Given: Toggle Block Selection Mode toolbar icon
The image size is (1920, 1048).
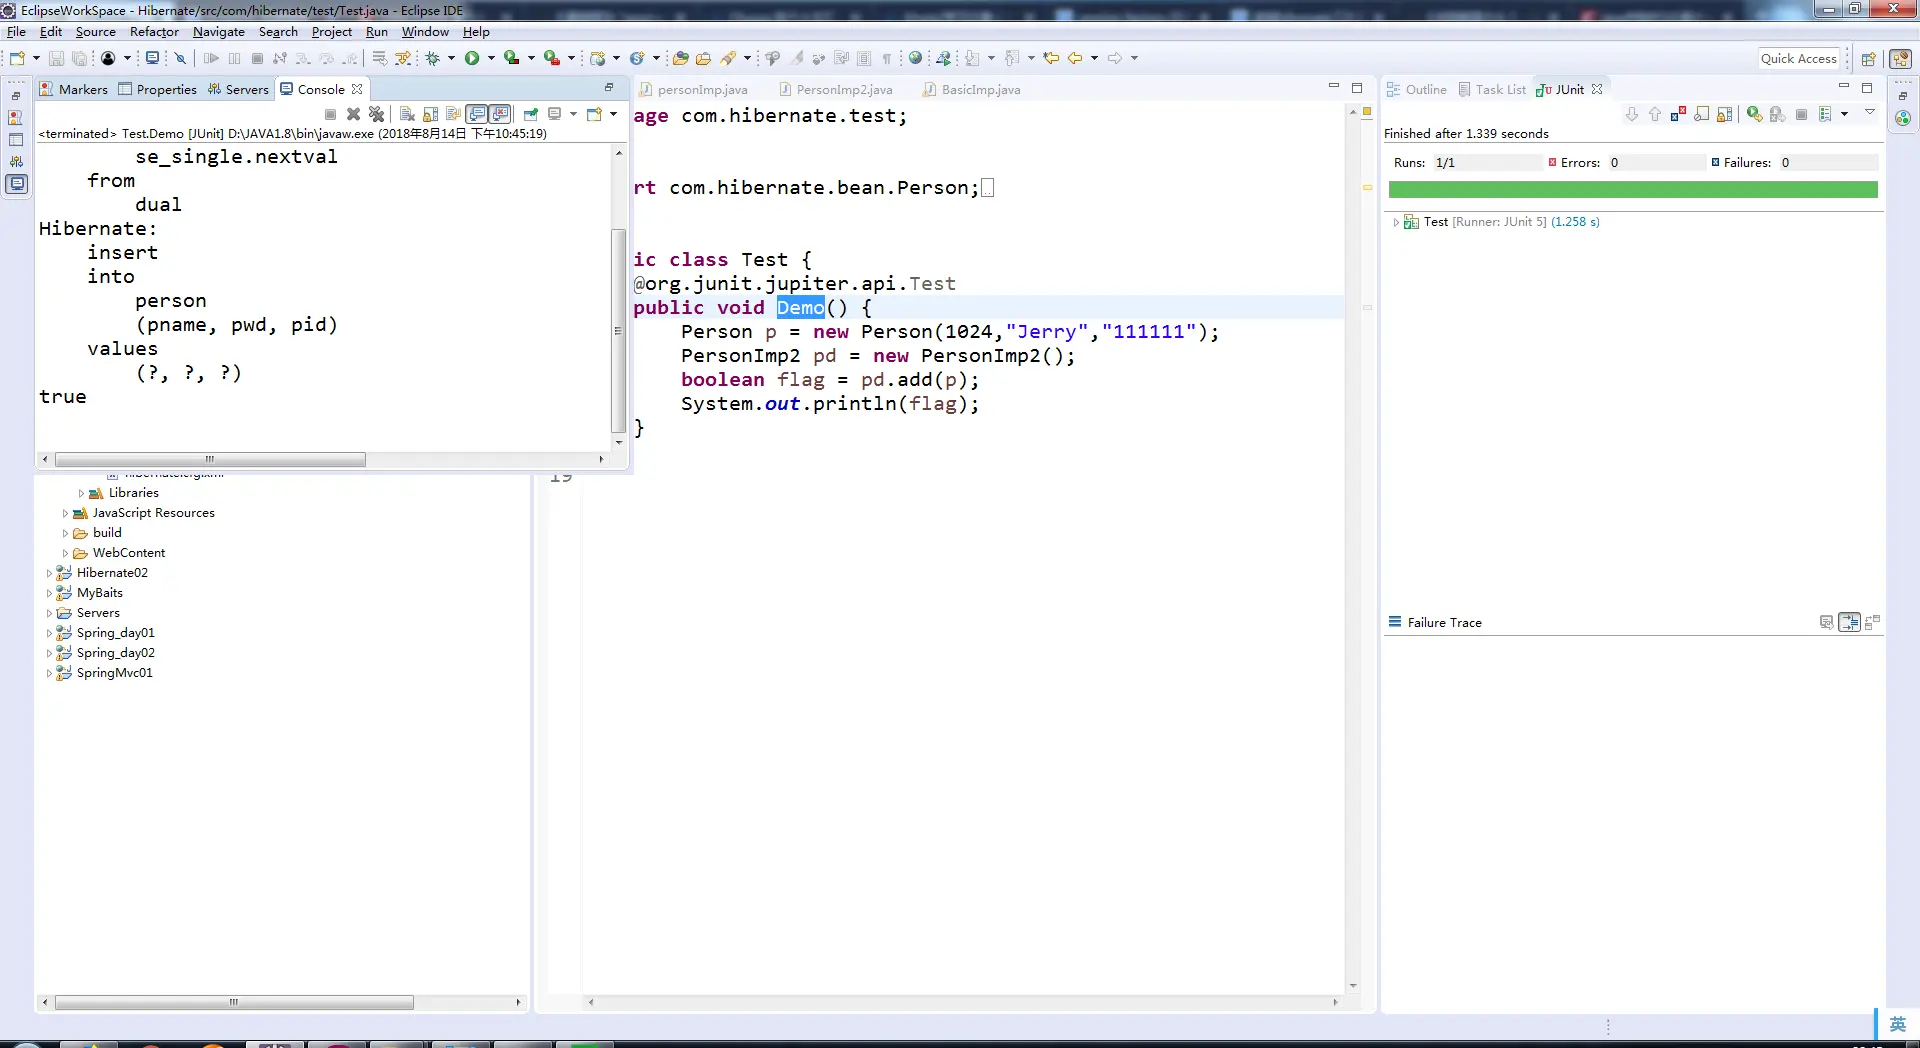Looking at the screenshot, I should (x=864, y=58).
